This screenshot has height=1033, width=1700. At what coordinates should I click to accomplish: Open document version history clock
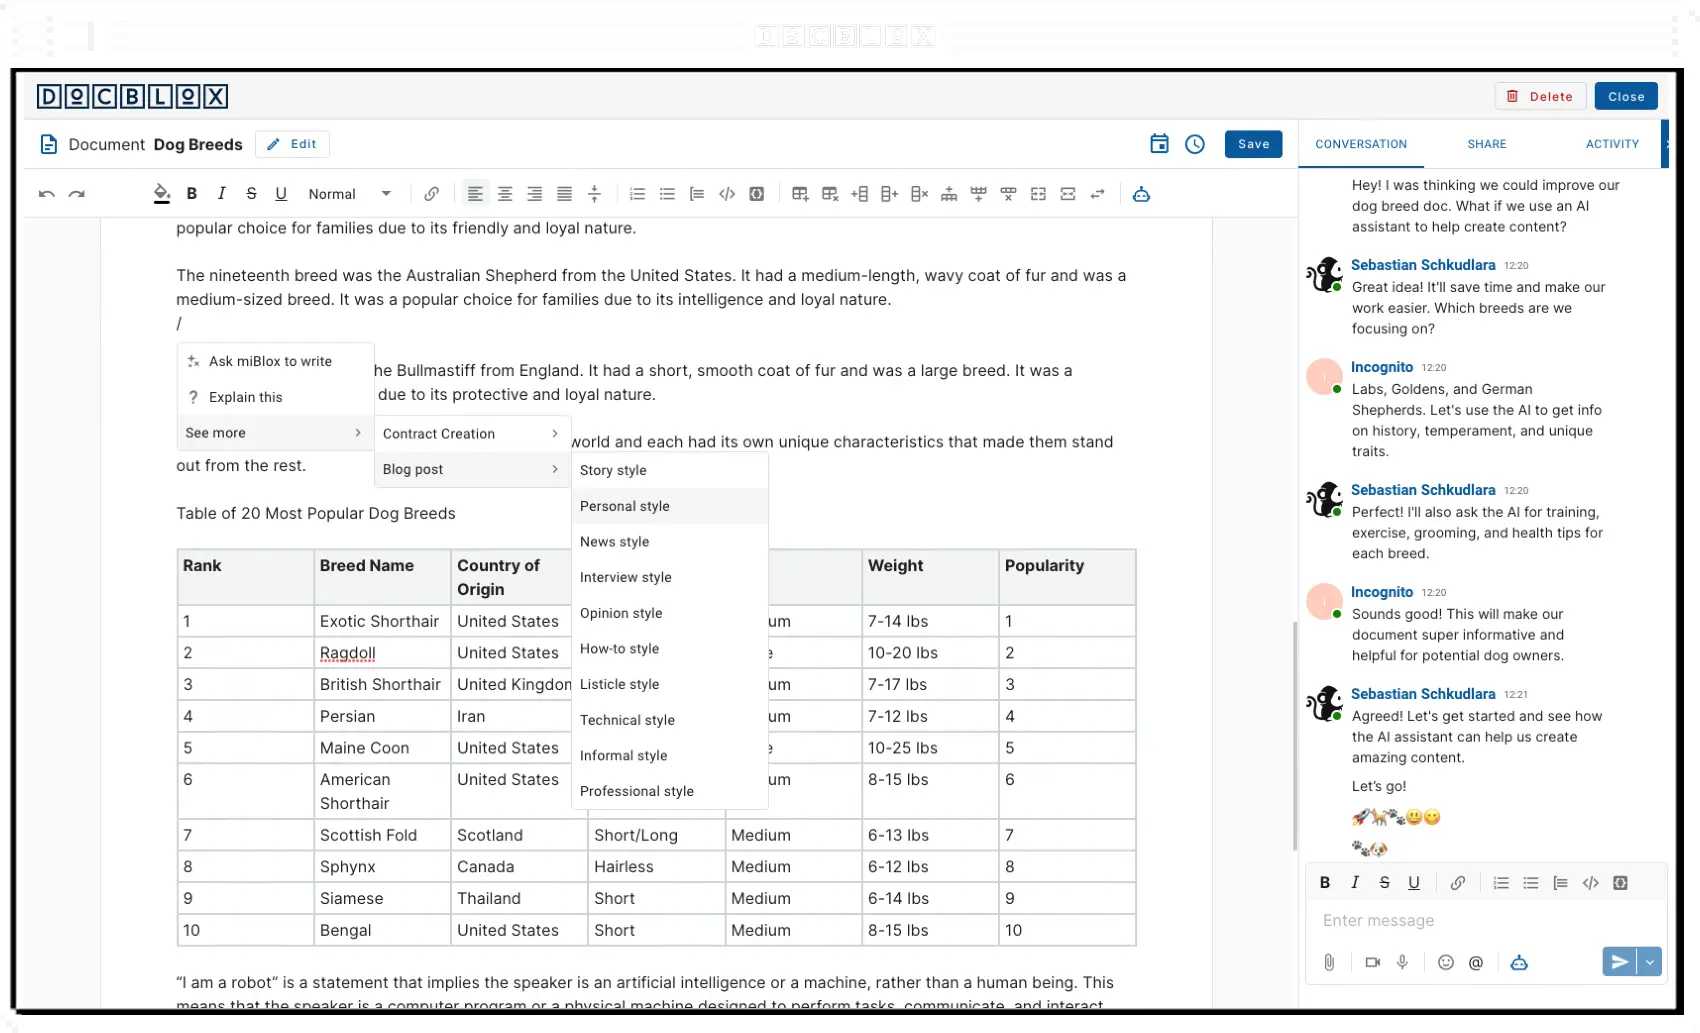click(1195, 144)
